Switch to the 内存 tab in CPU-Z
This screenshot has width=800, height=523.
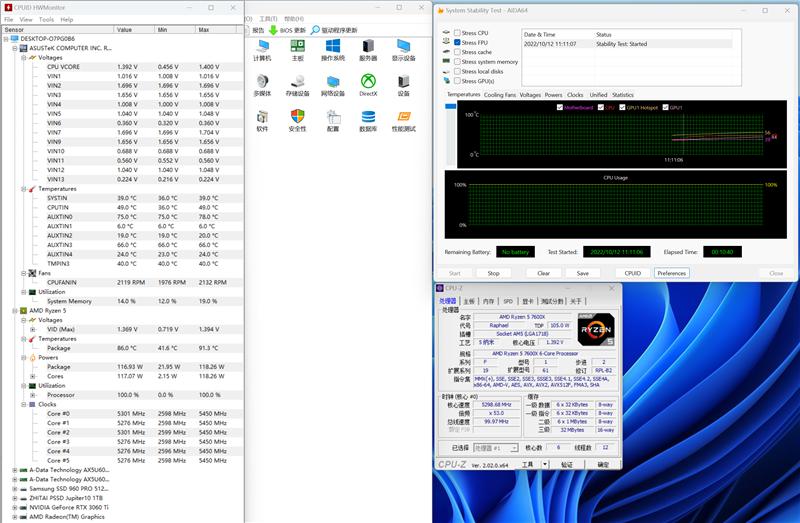(x=488, y=301)
